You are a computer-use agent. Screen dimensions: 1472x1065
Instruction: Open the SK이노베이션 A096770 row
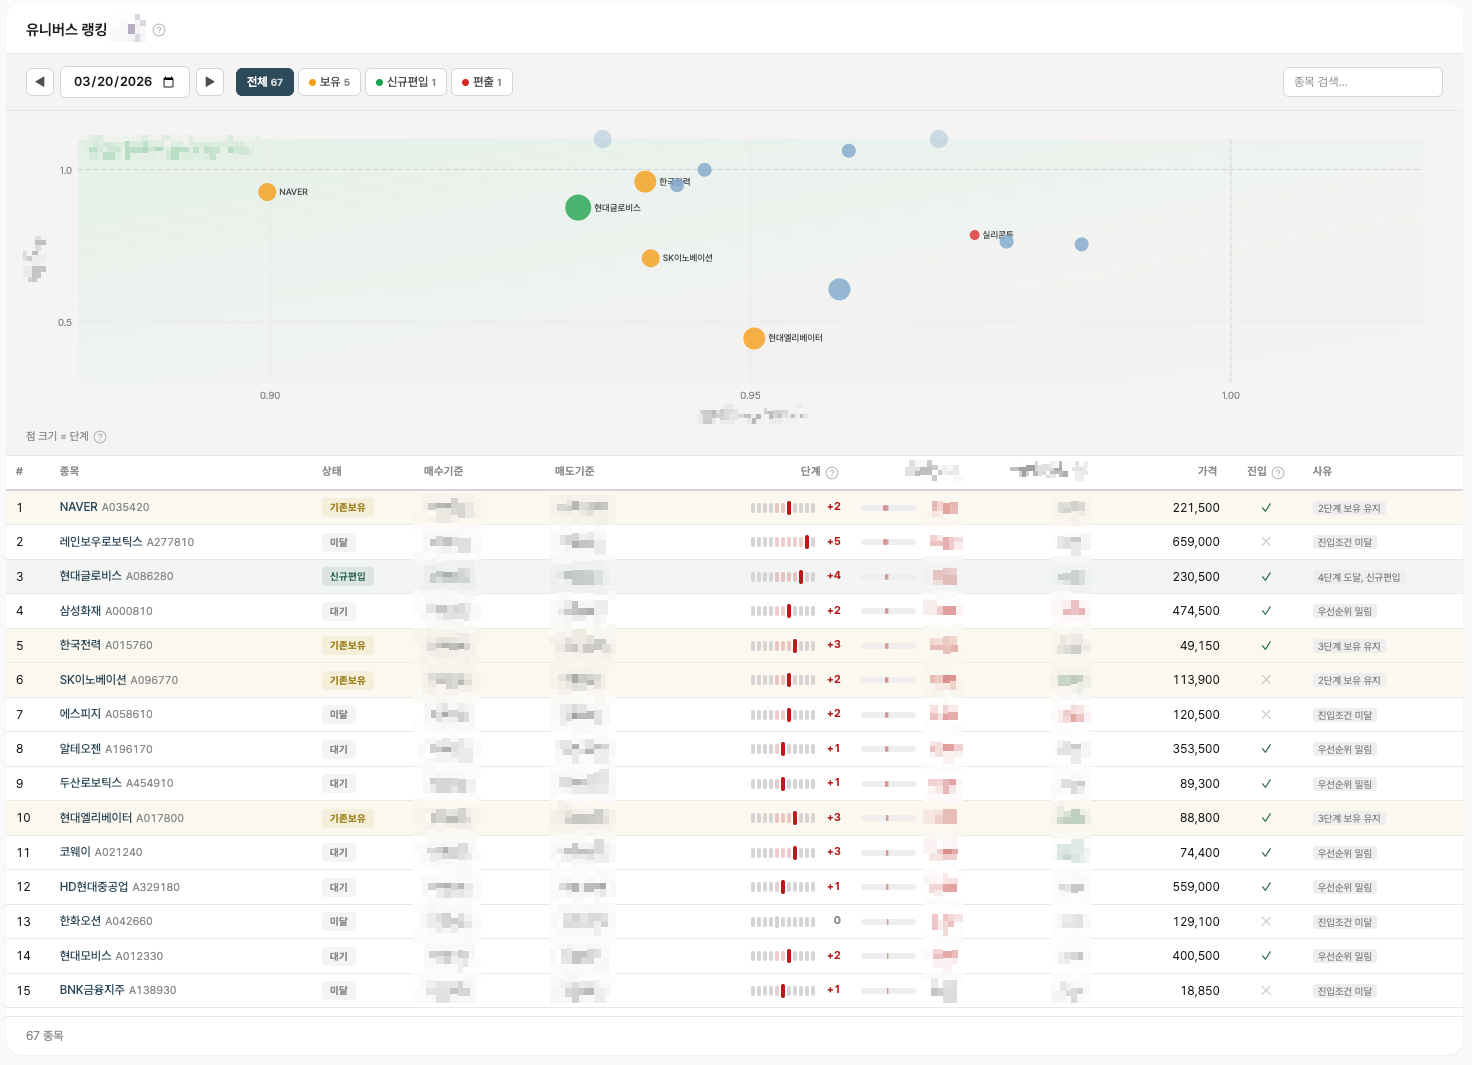[x=734, y=680]
